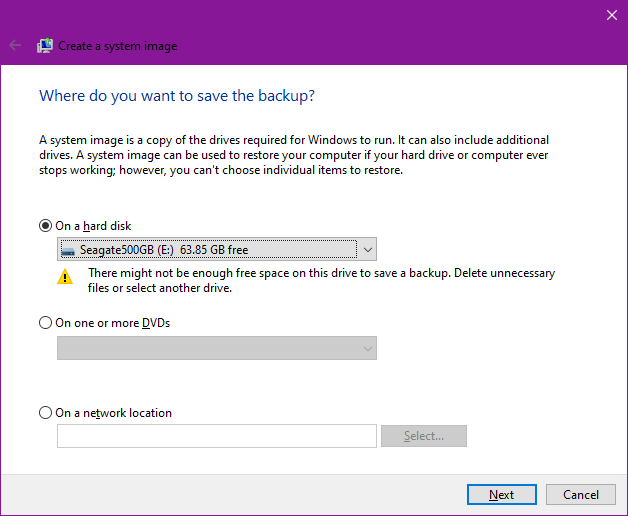This screenshot has width=628, height=516.
Task: Click Next to continue the backup wizard
Action: coord(501,494)
